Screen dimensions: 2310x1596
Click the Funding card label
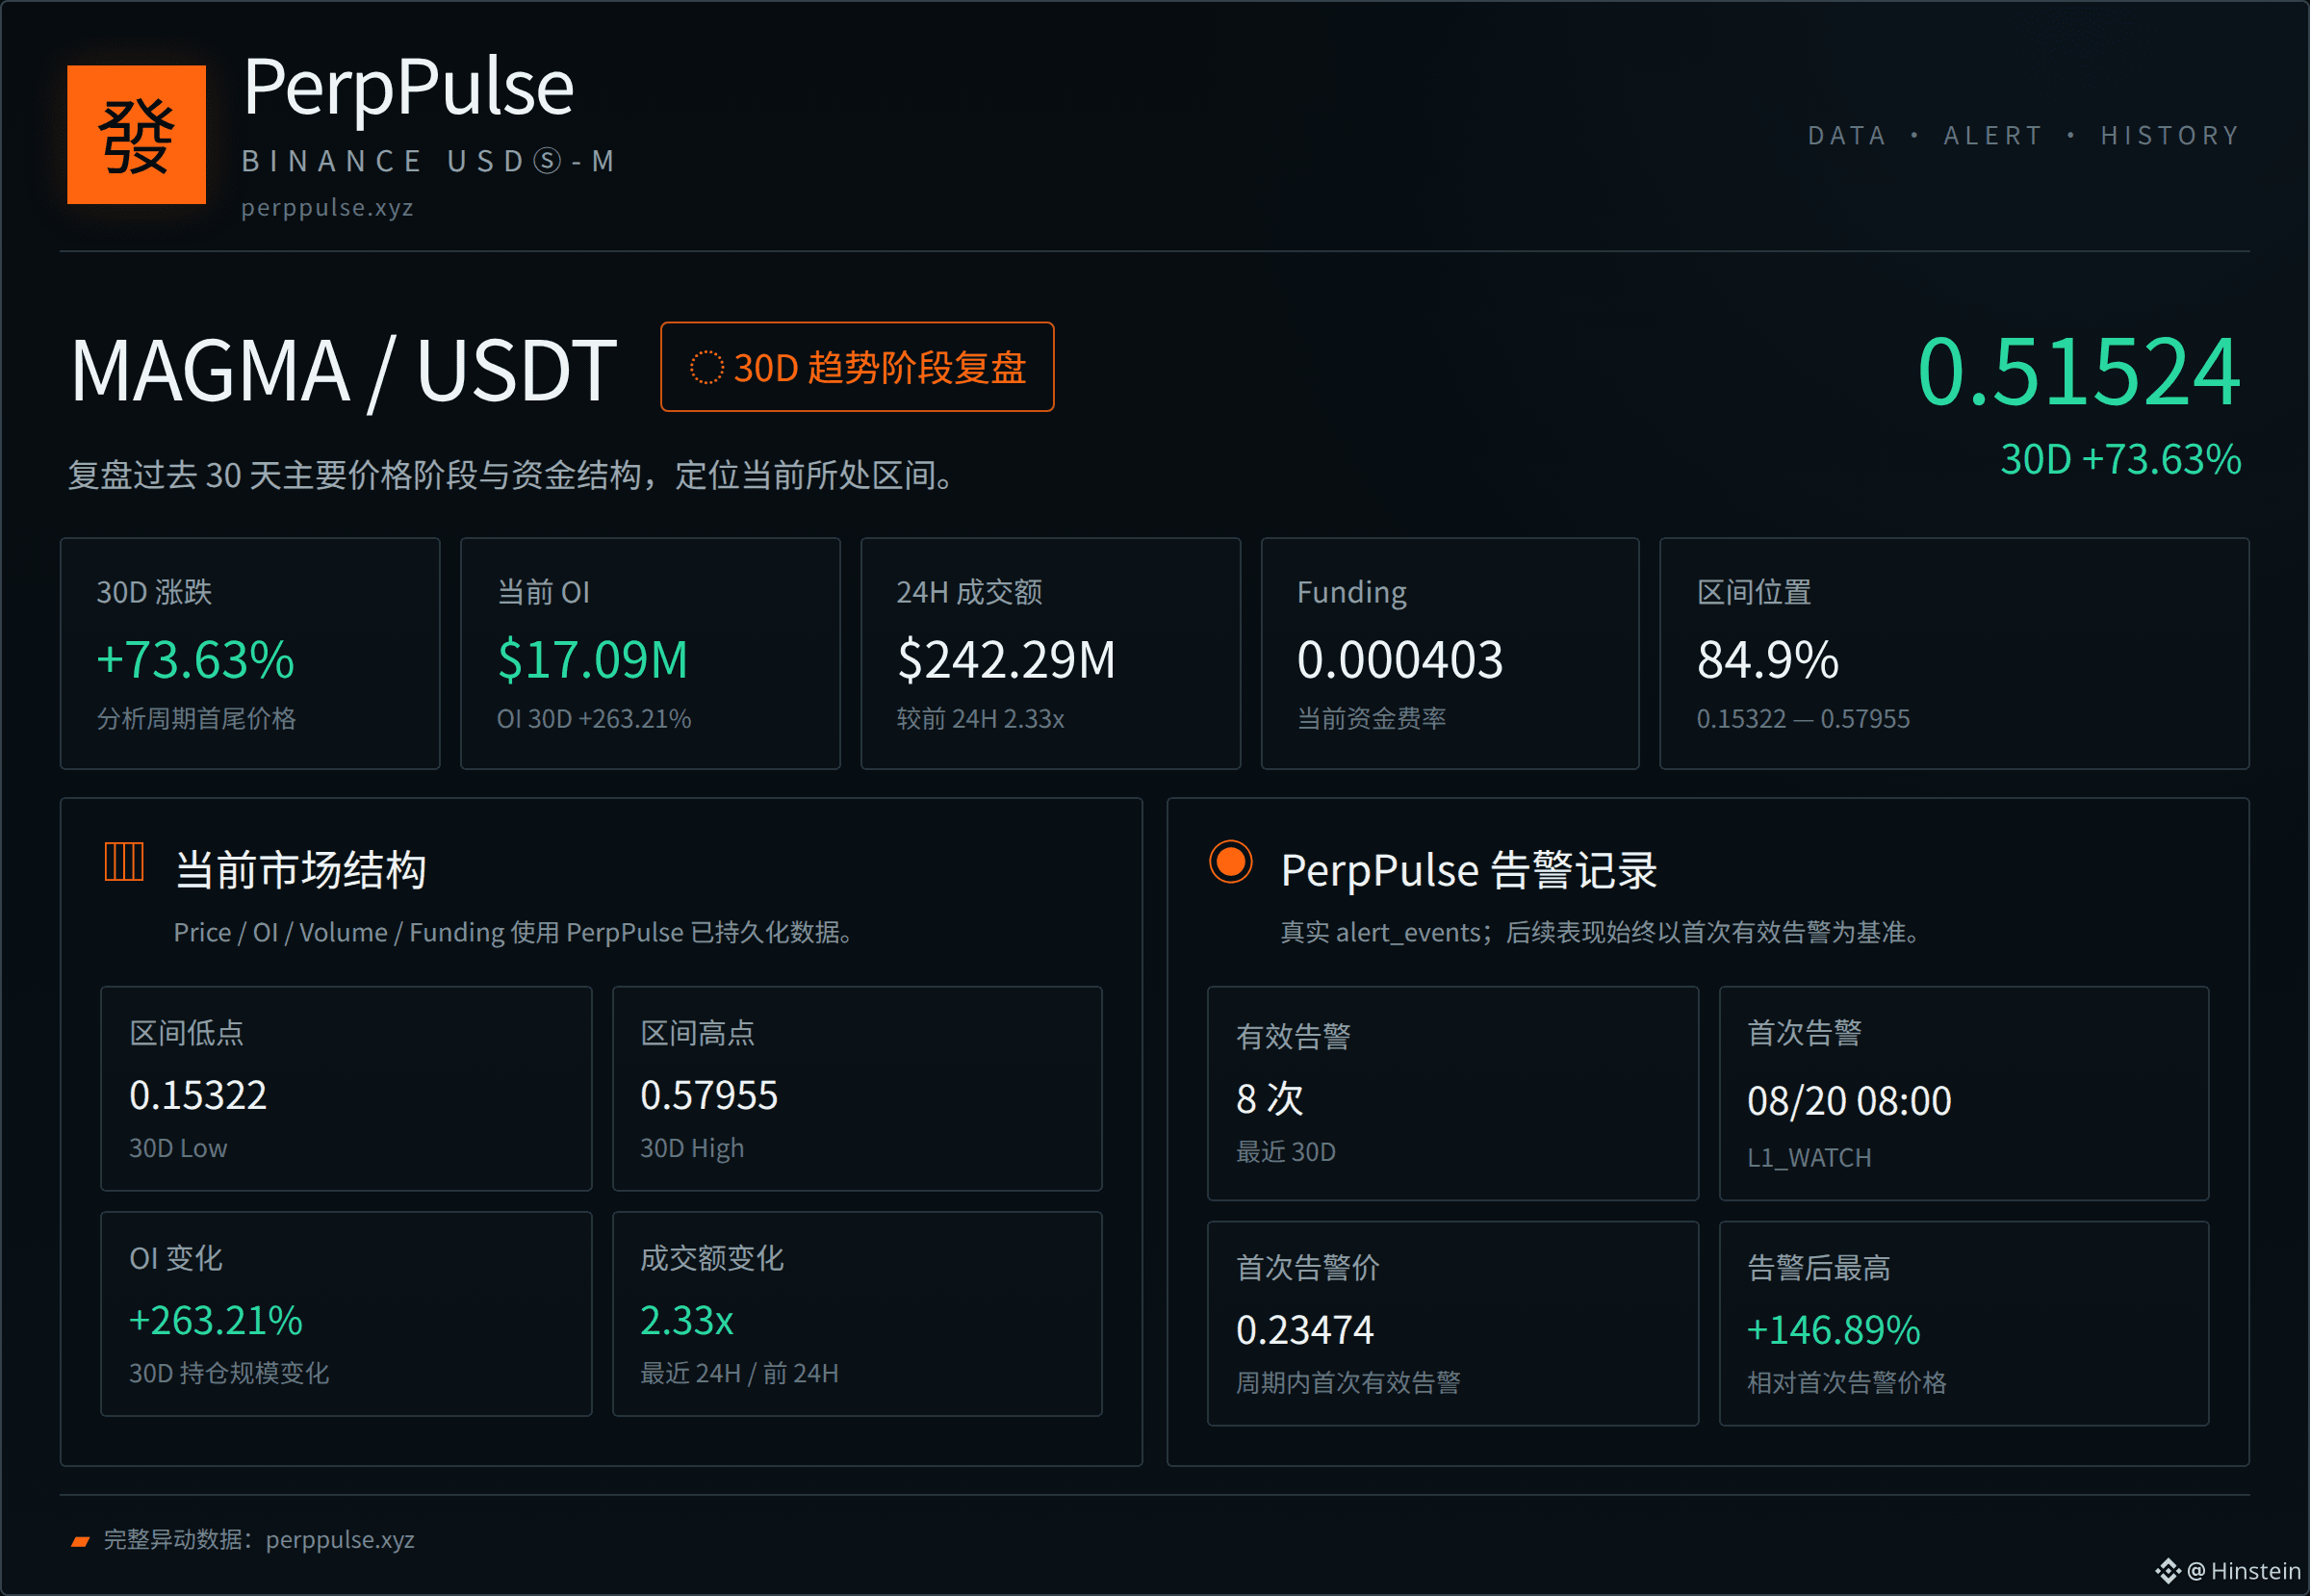(1351, 592)
